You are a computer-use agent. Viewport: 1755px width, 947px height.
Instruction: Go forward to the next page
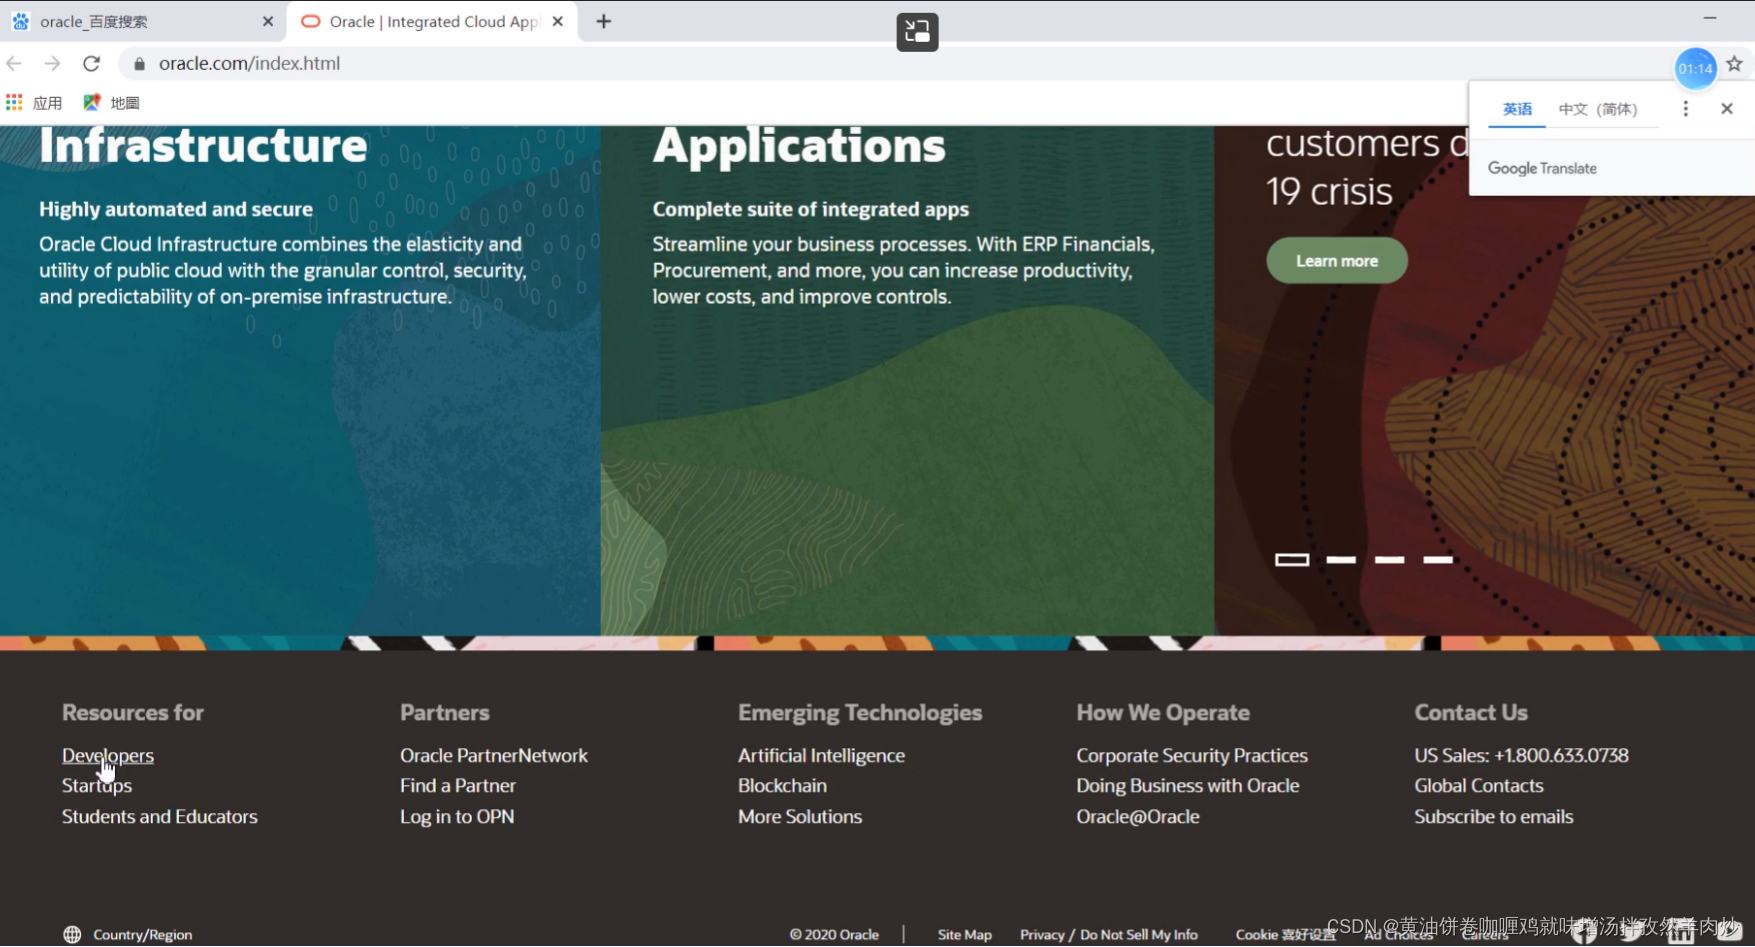[52, 63]
